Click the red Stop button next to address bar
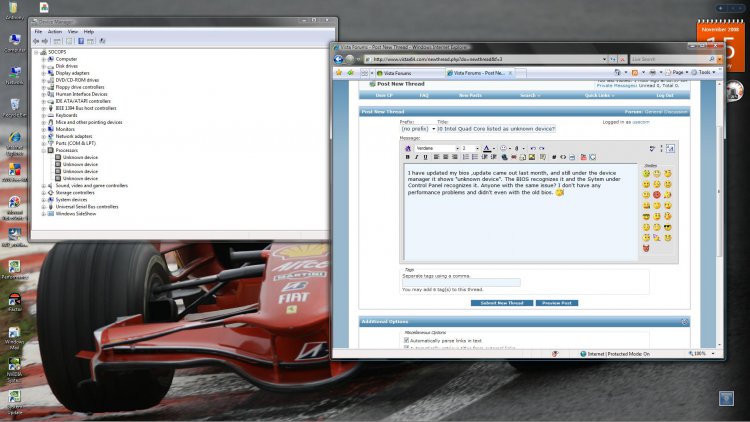 (x=622, y=59)
